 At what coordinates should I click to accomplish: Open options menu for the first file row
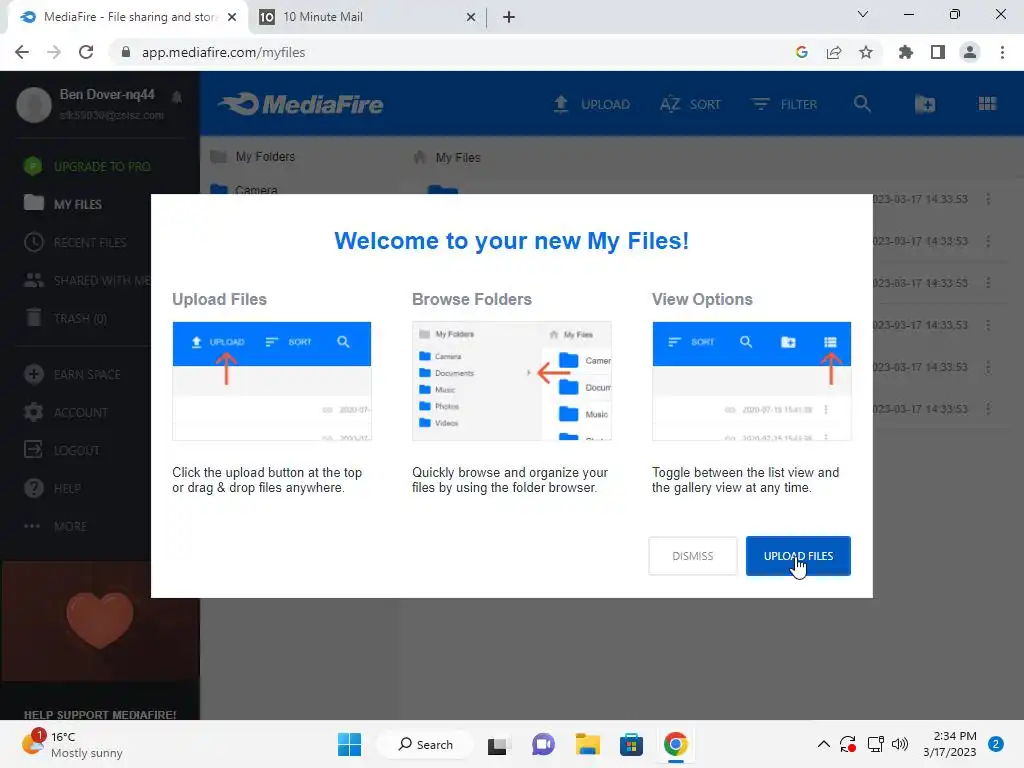click(x=988, y=199)
